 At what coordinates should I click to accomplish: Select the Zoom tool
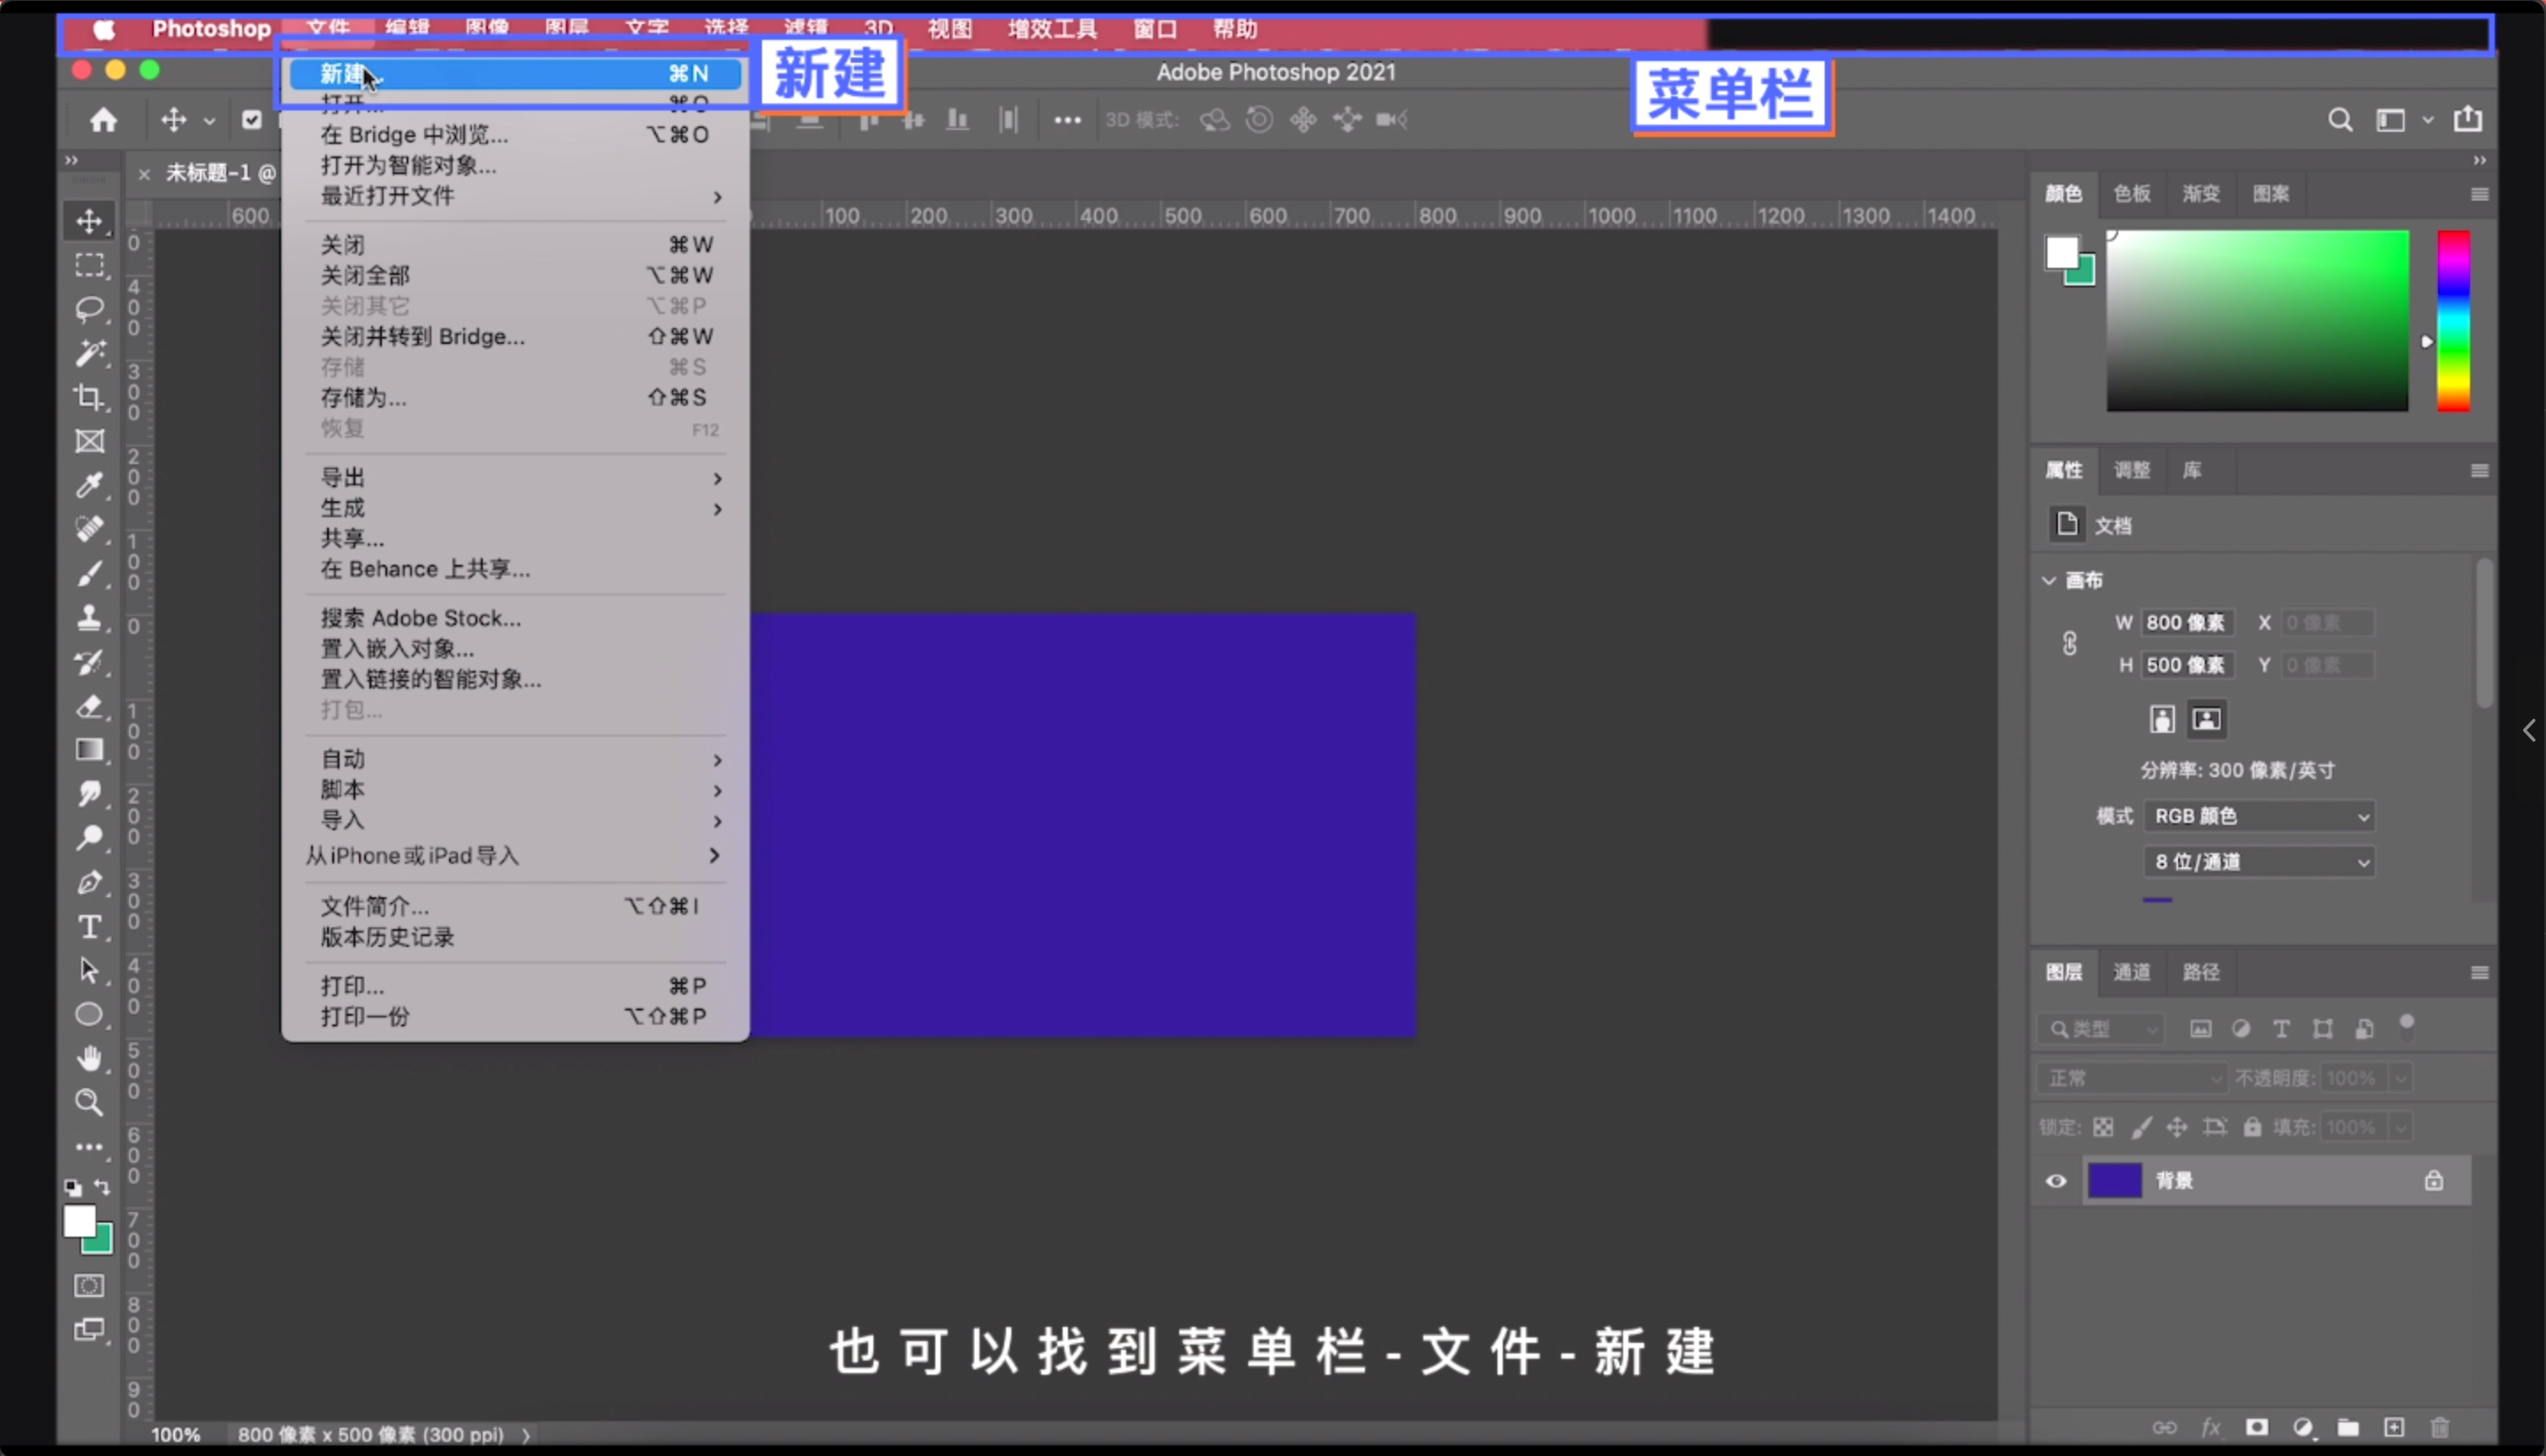tap(90, 1102)
